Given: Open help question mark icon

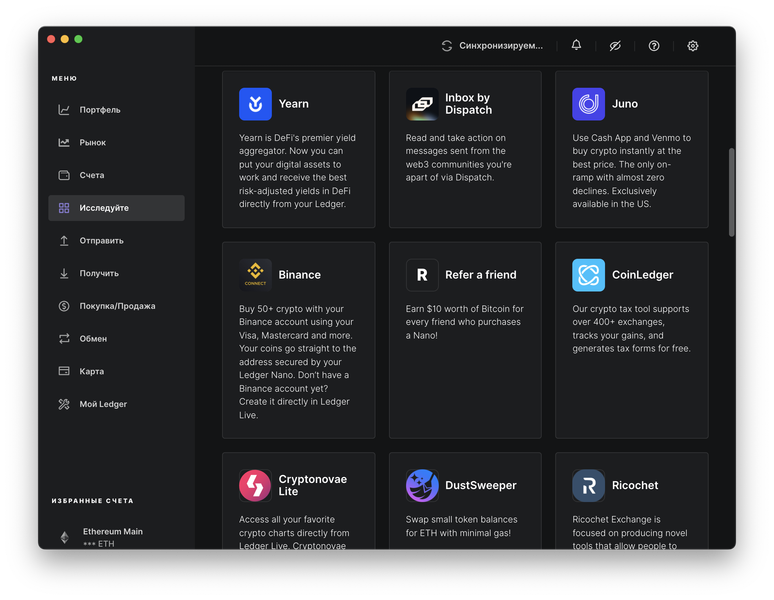Looking at the screenshot, I should [654, 46].
